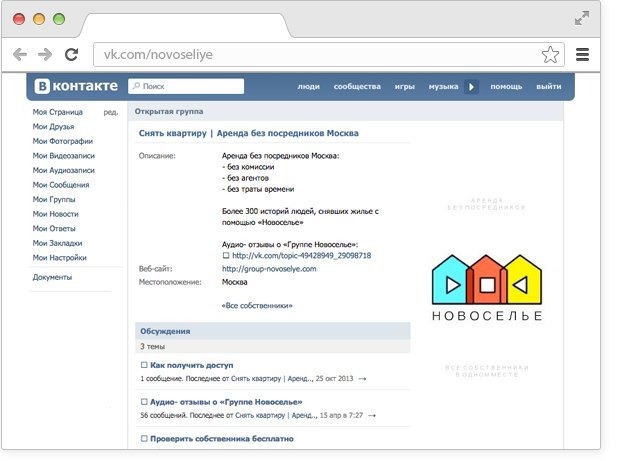This screenshot has height=461, width=620.
Task: Click the «Все собственники» link
Action: [257, 306]
